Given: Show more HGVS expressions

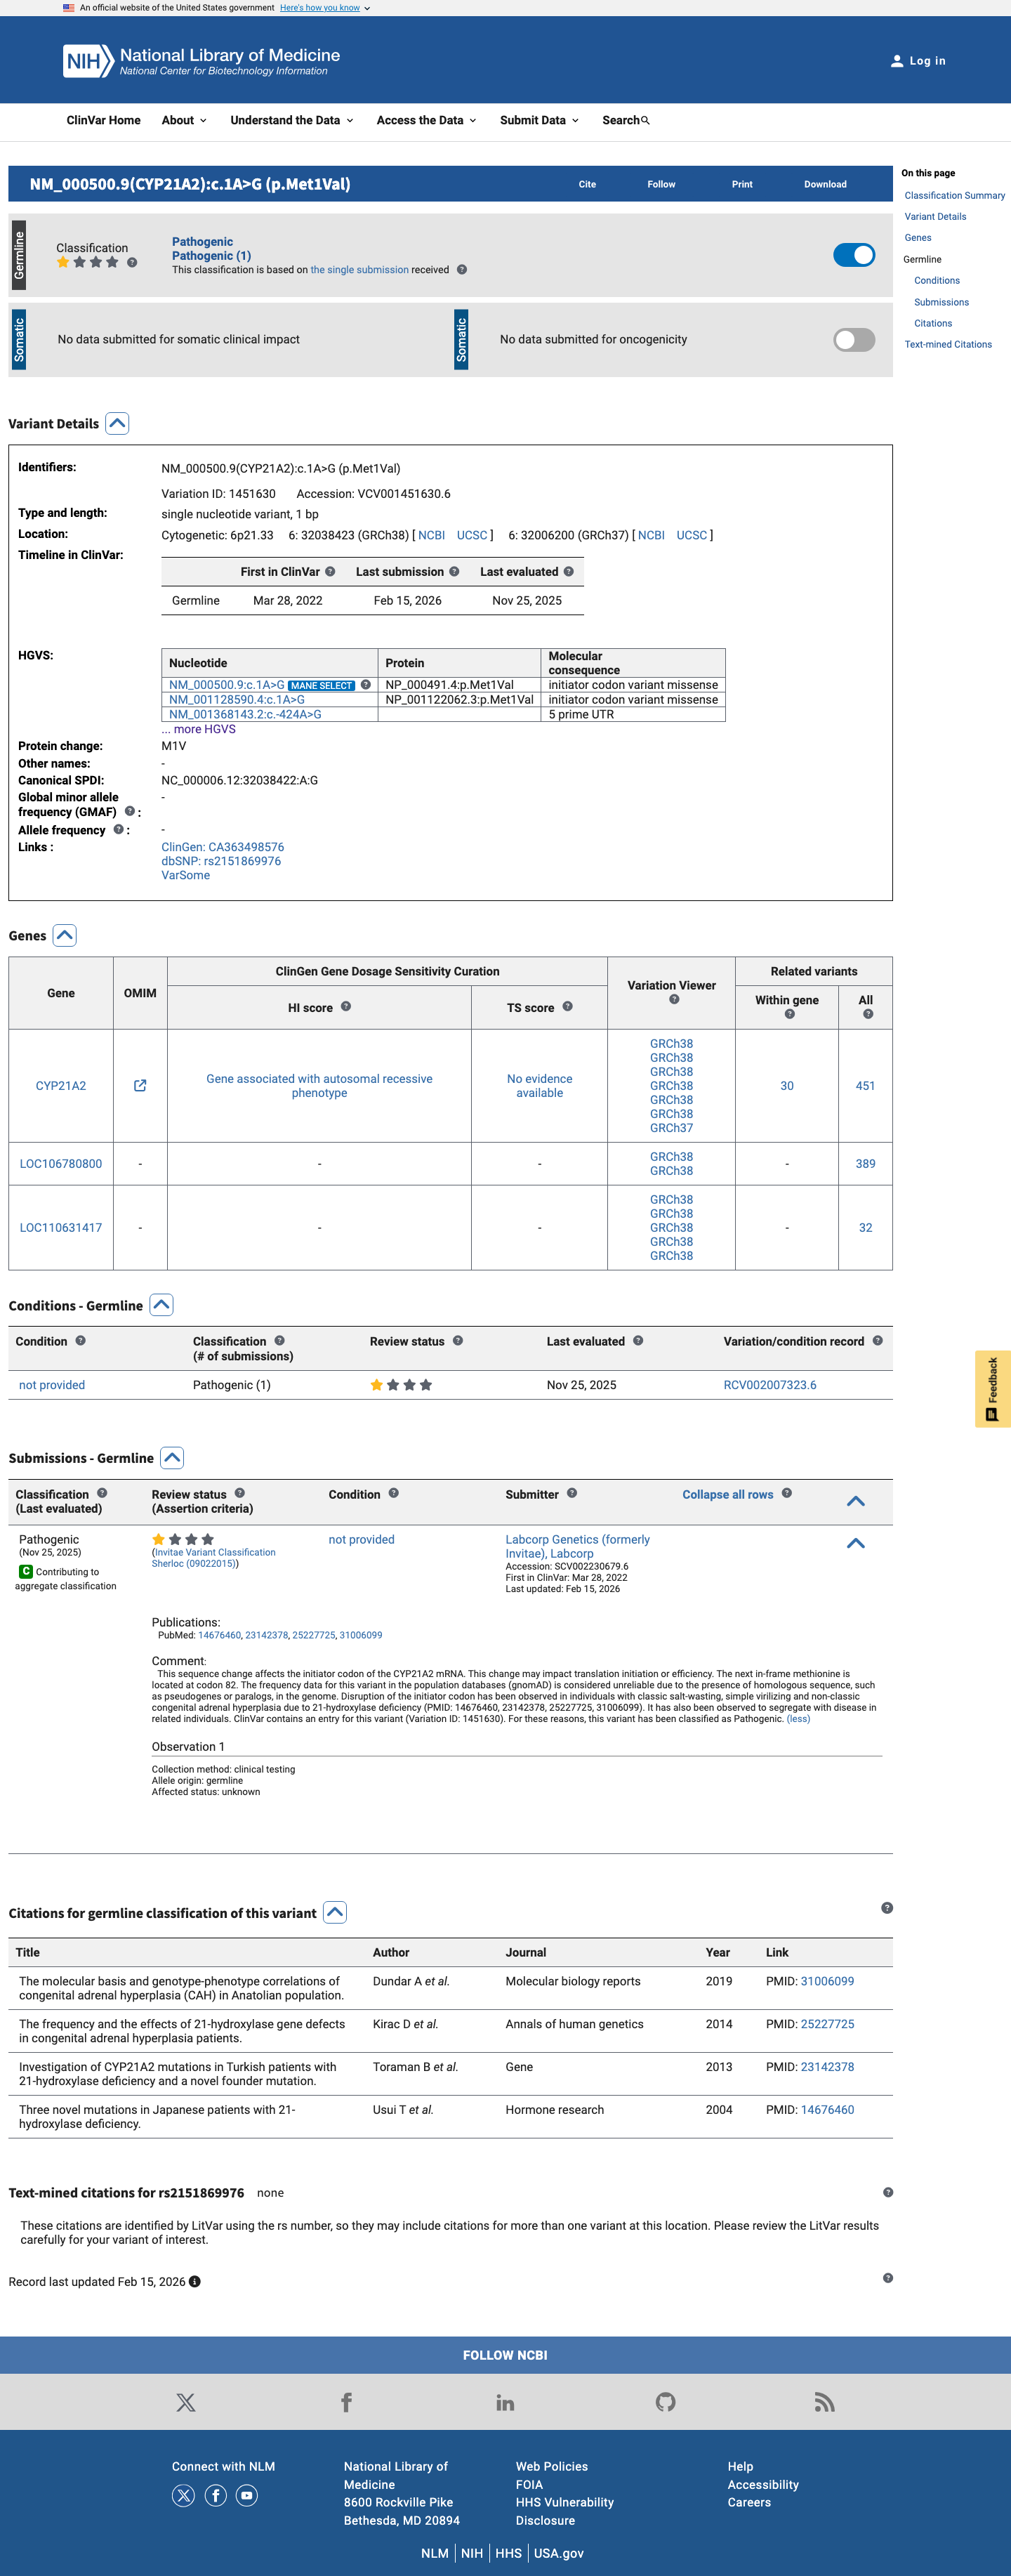Looking at the screenshot, I should pos(199,730).
